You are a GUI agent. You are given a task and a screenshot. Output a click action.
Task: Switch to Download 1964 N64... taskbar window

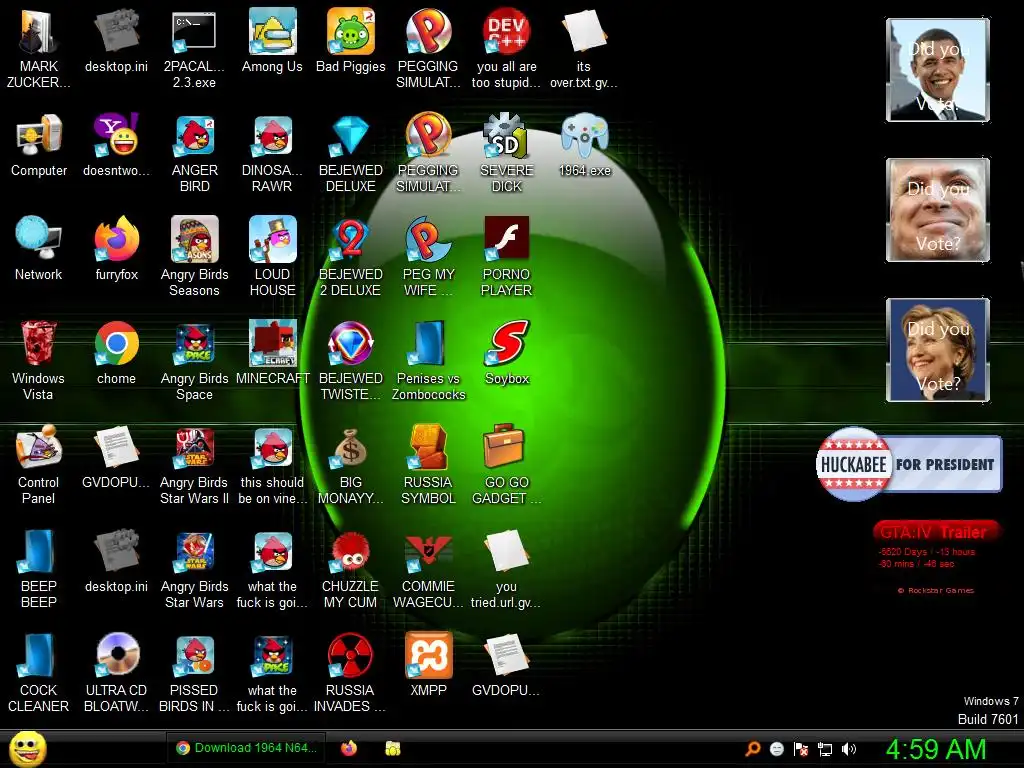pyautogui.click(x=247, y=748)
